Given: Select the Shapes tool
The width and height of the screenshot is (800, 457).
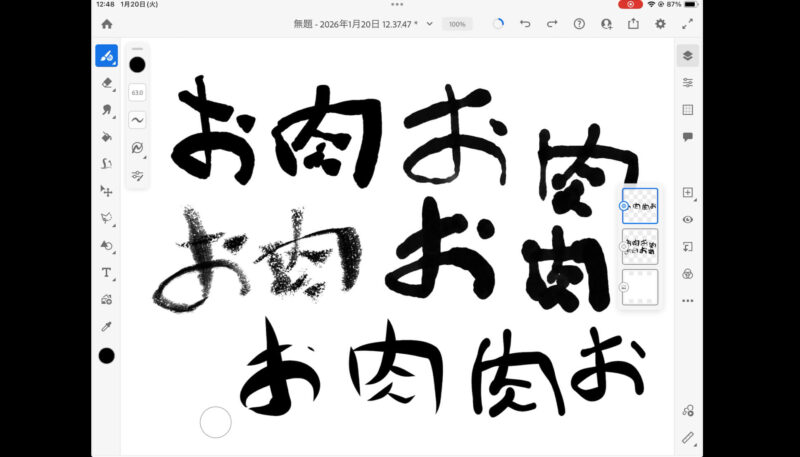Looking at the screenshot, I should (107, 245).
